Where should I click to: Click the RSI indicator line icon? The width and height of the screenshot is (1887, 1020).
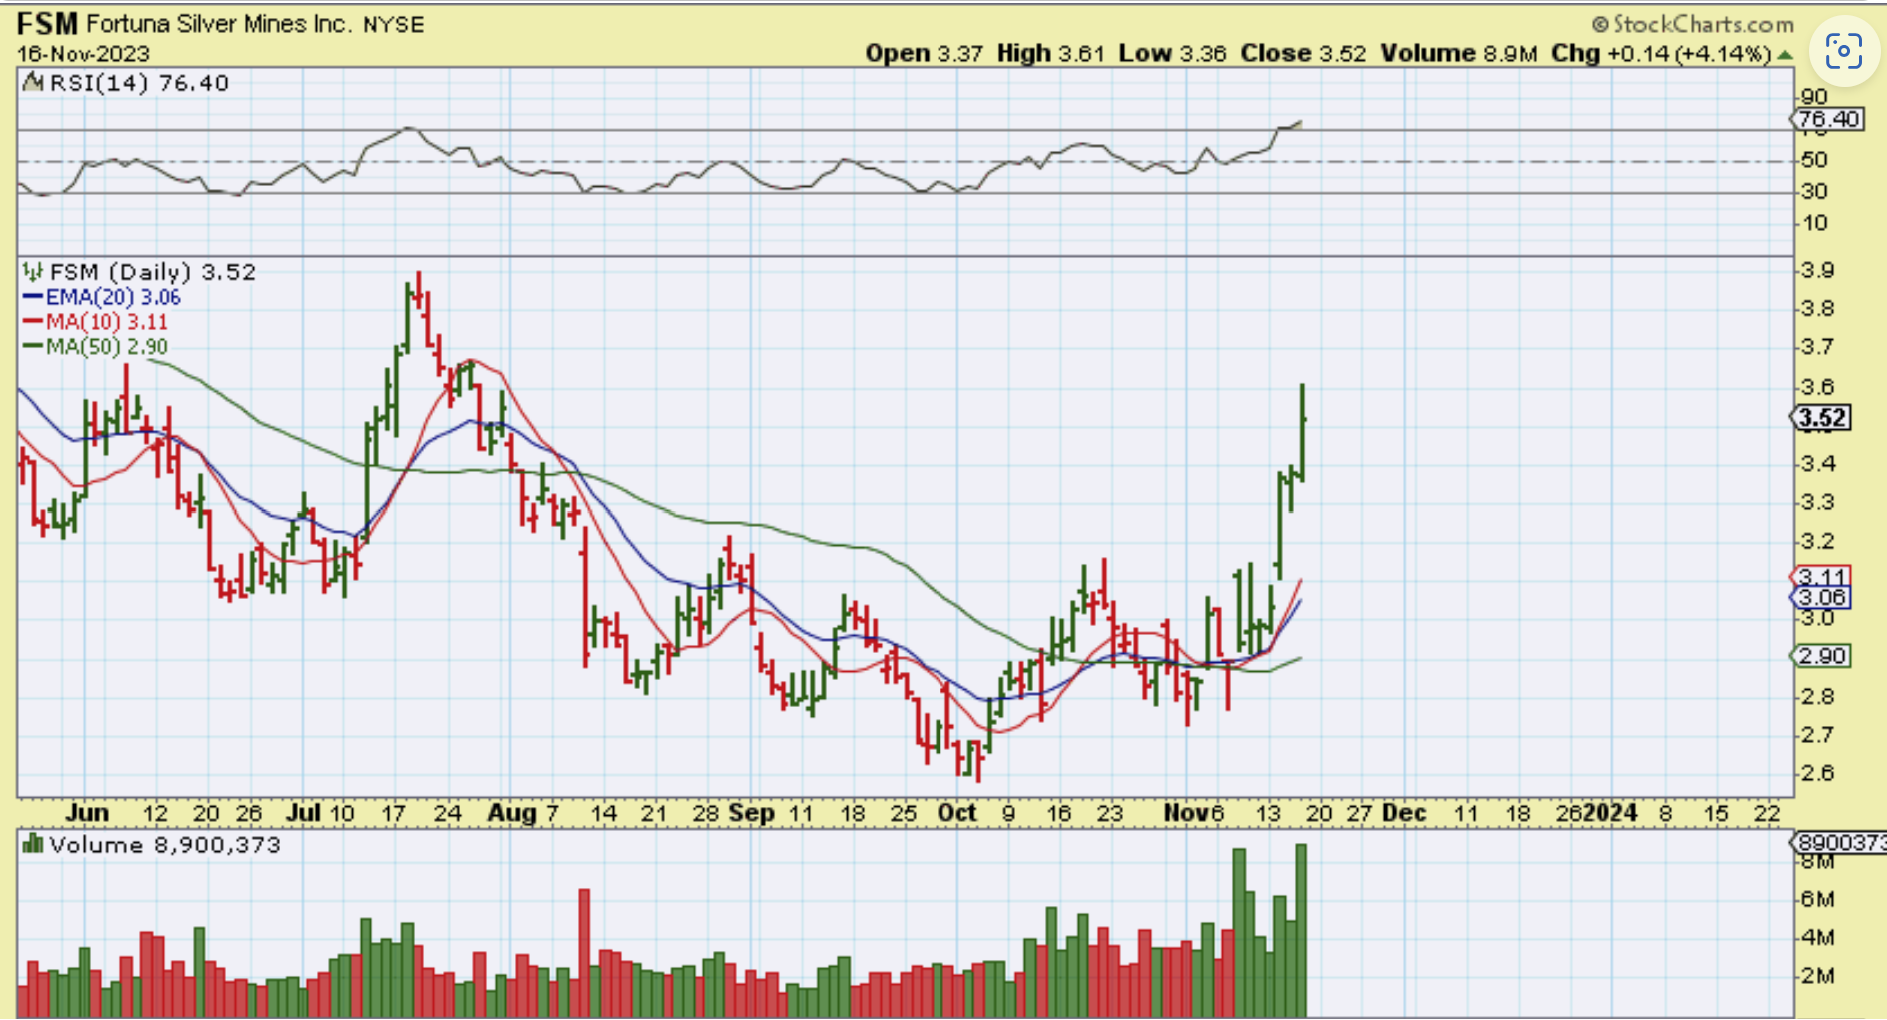(x=33, y=83)
